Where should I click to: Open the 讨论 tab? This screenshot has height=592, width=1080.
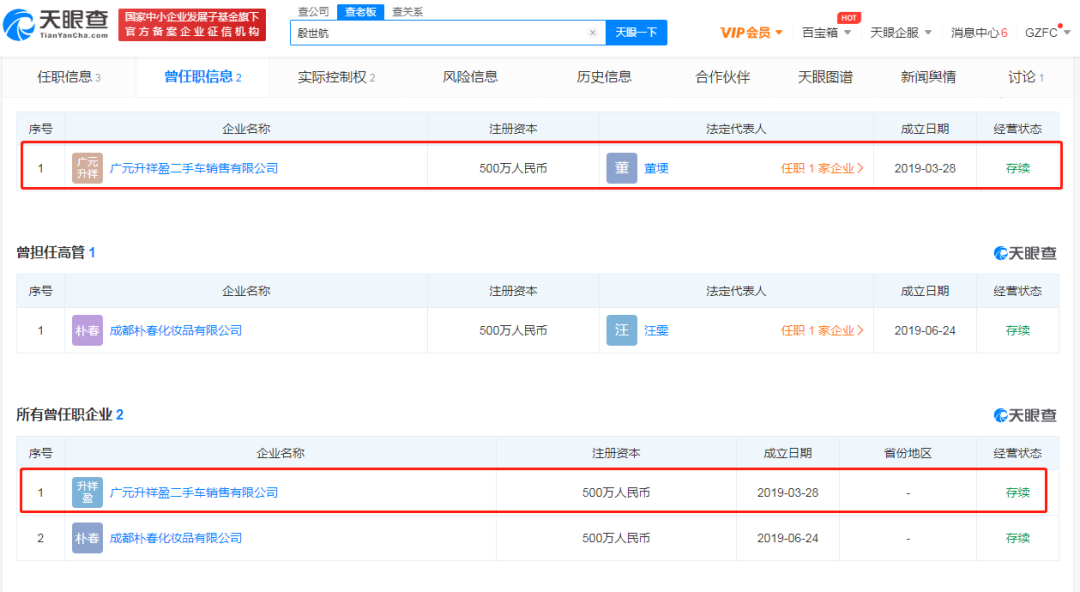(x=1026, y=76)
